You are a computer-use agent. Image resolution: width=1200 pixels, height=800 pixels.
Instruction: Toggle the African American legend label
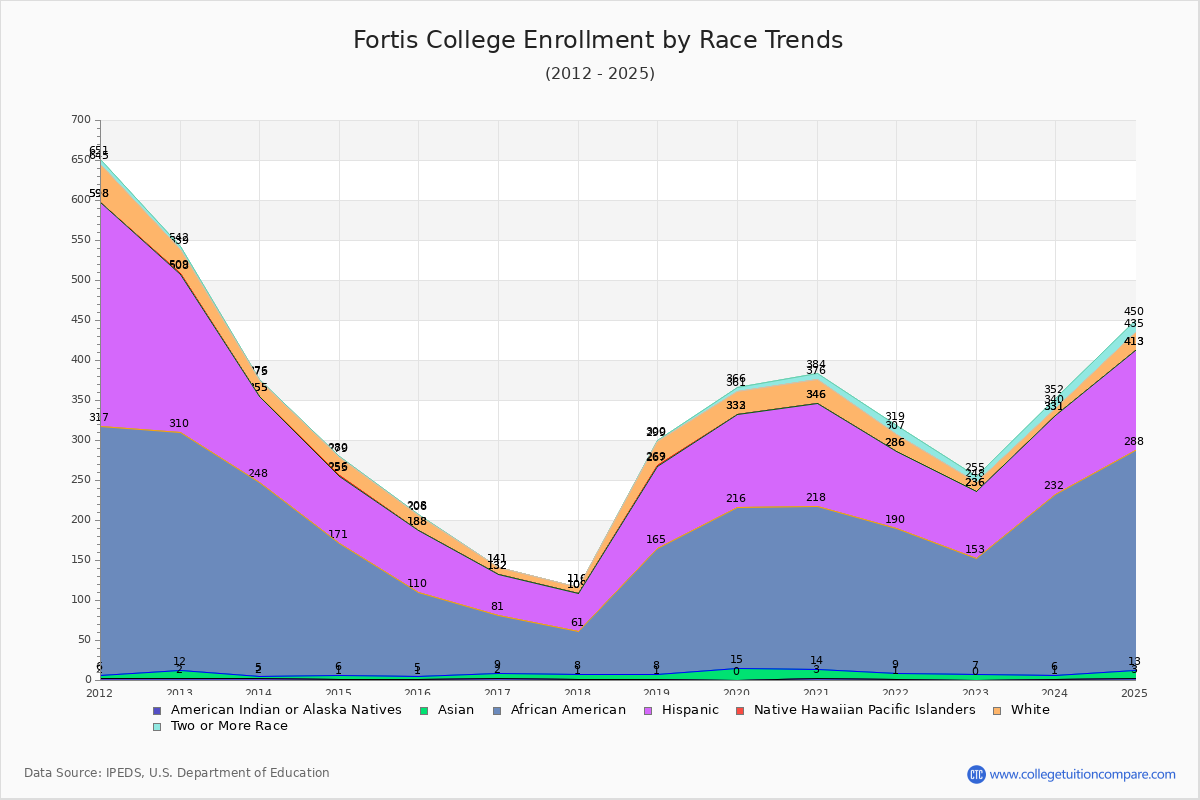click(x=568, y=710)
